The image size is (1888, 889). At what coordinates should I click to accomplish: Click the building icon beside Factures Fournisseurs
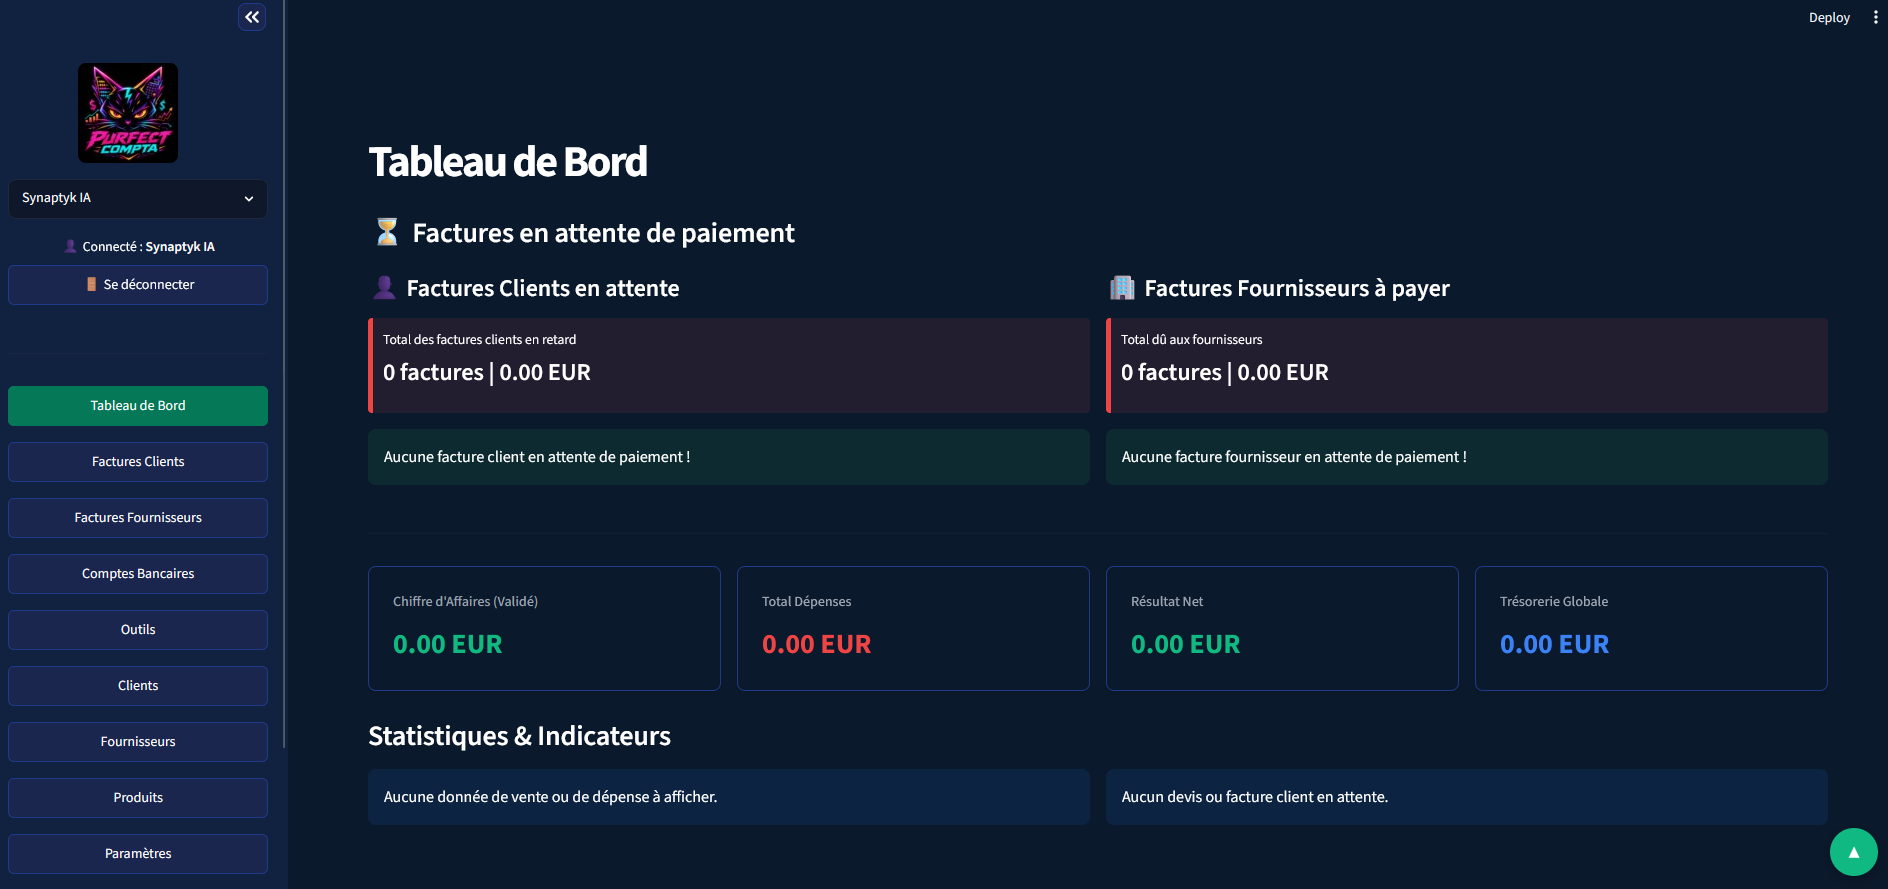[x=1122, y=288]
